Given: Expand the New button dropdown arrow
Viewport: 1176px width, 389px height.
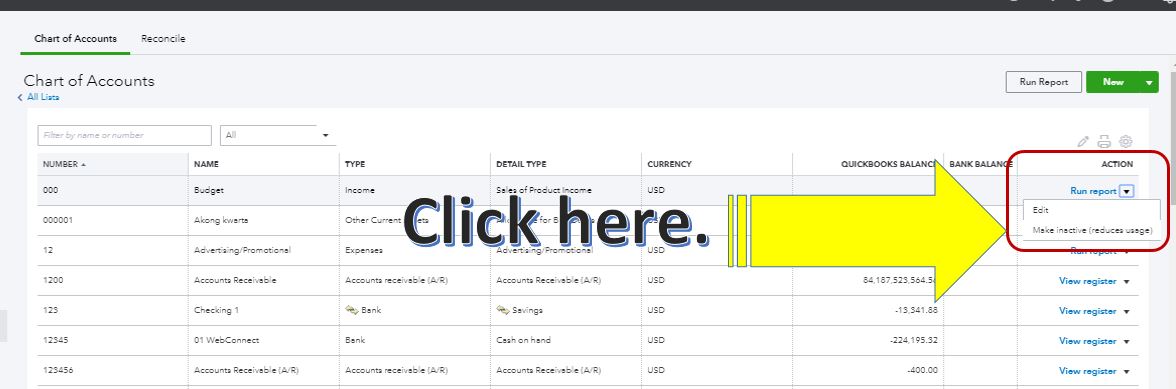Looking at the screenshot, I should 1149,82.
